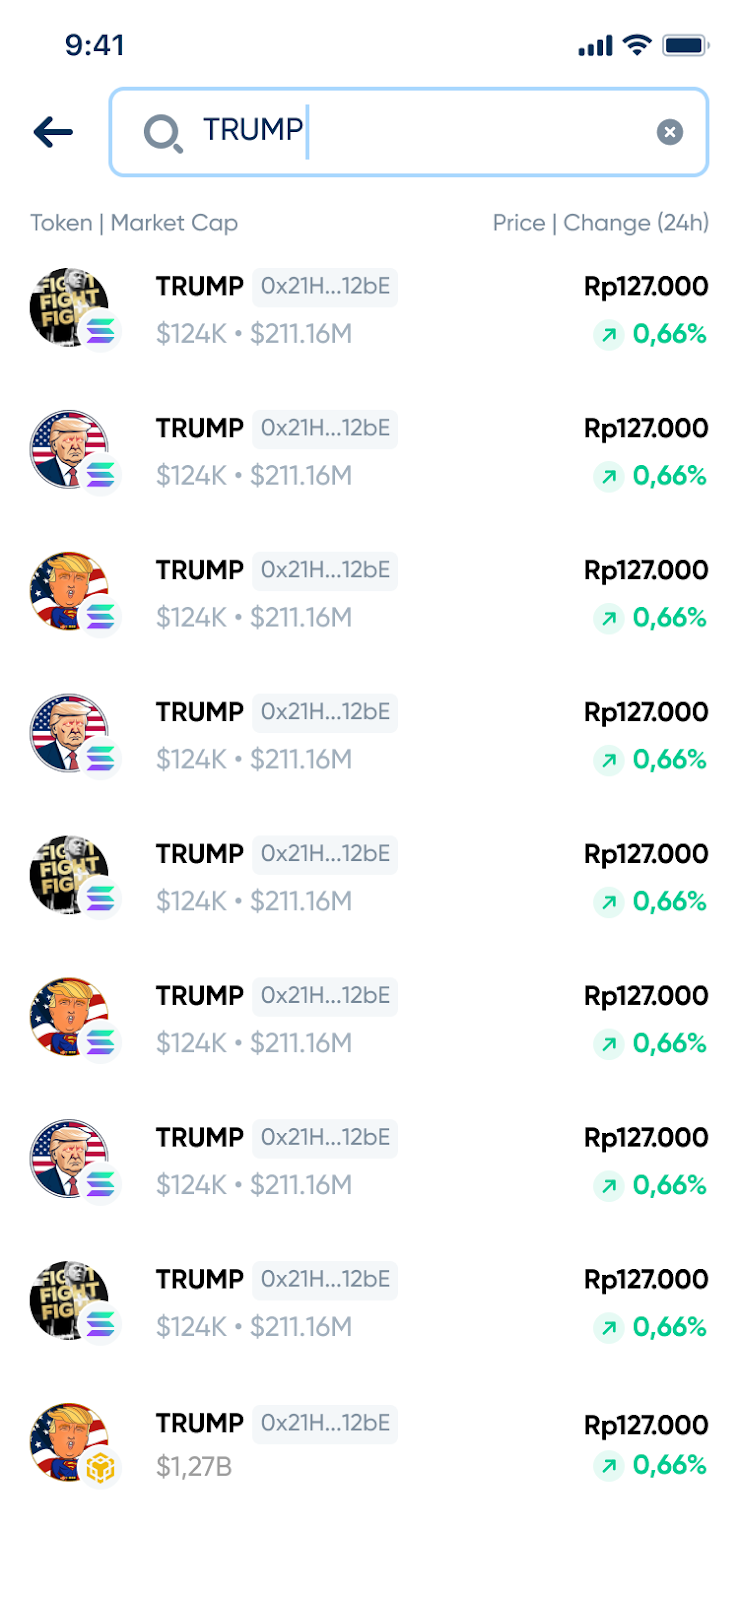739x1600 pixels.
Task: Tap the Rp127.000 price in the fifth row
Action: click(646, 854)
